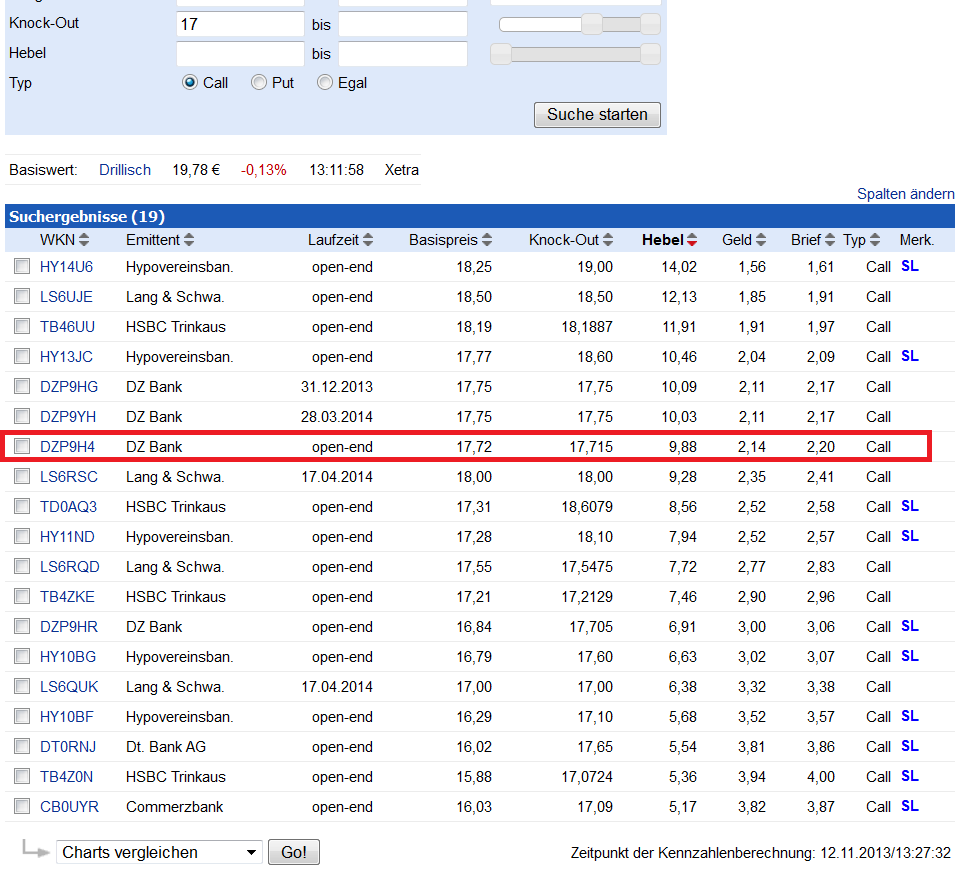Click the left Hebel slider handle
974x887 pixels.
click(501, 54)
